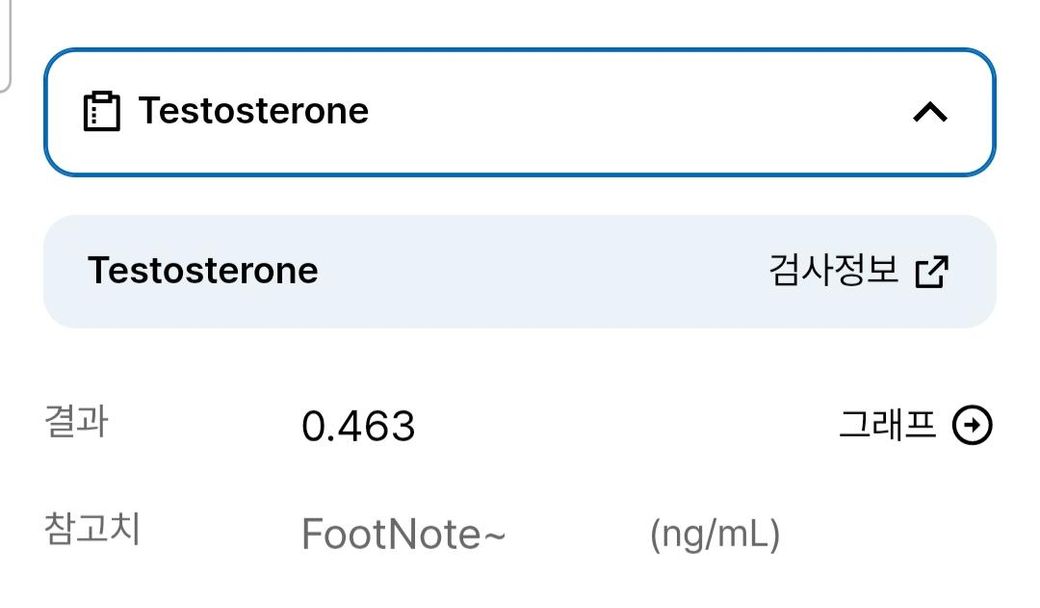Open the 그래프 graph view

(887, 426)
